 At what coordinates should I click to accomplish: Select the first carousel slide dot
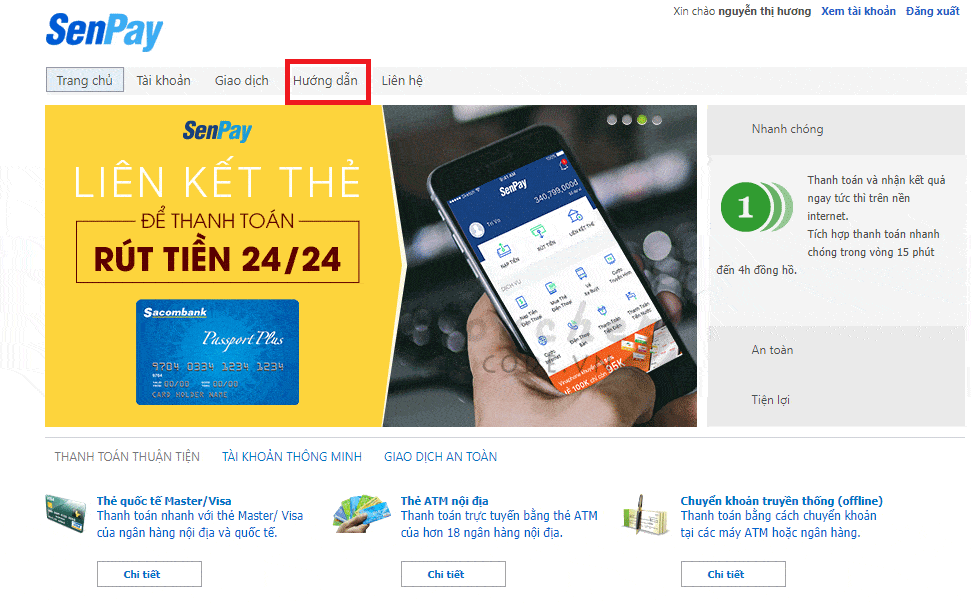coord(612,119)
